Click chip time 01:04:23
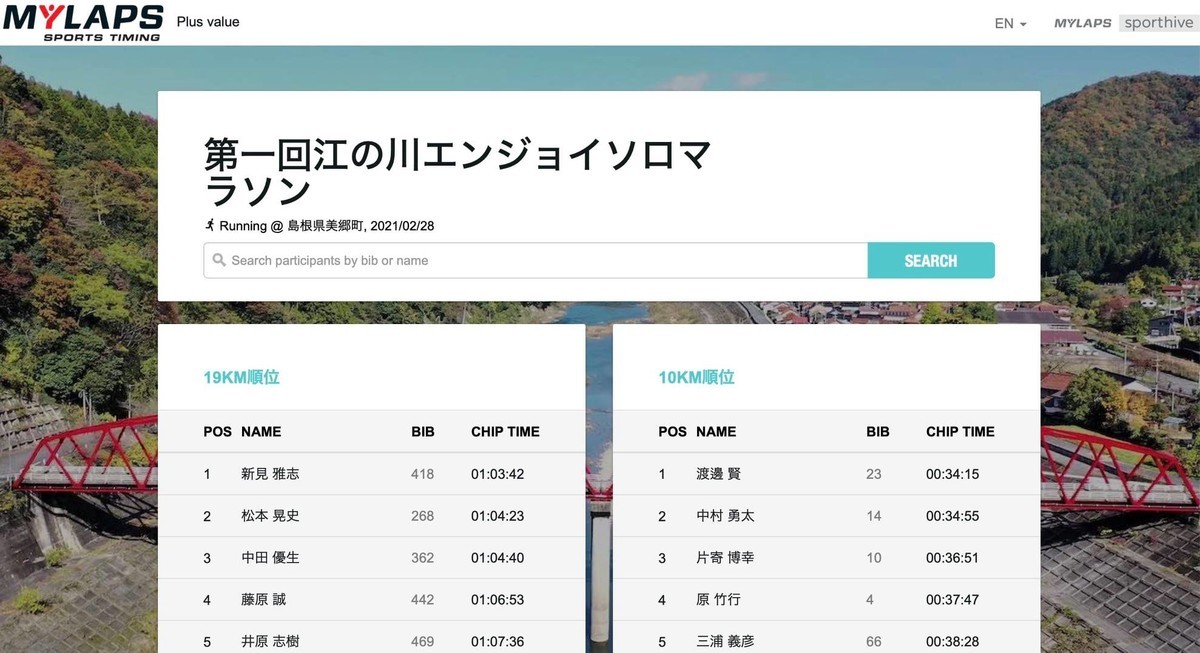Screen dimensions: 1200x653 pyautogui.click(x=498, y=516)
